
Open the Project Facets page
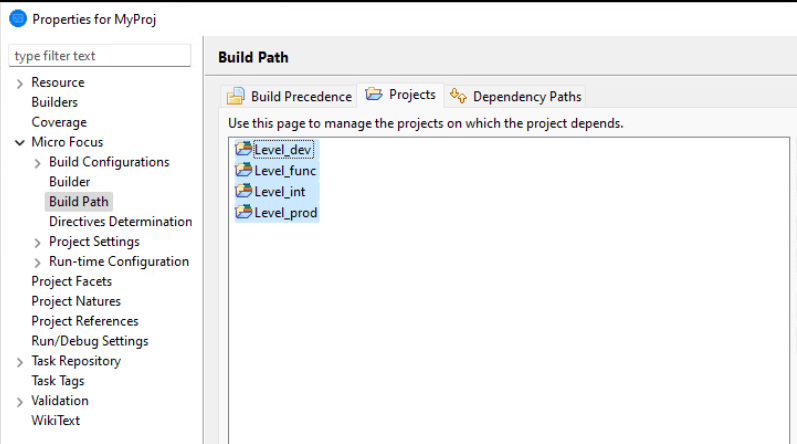(x=72, y=282)
